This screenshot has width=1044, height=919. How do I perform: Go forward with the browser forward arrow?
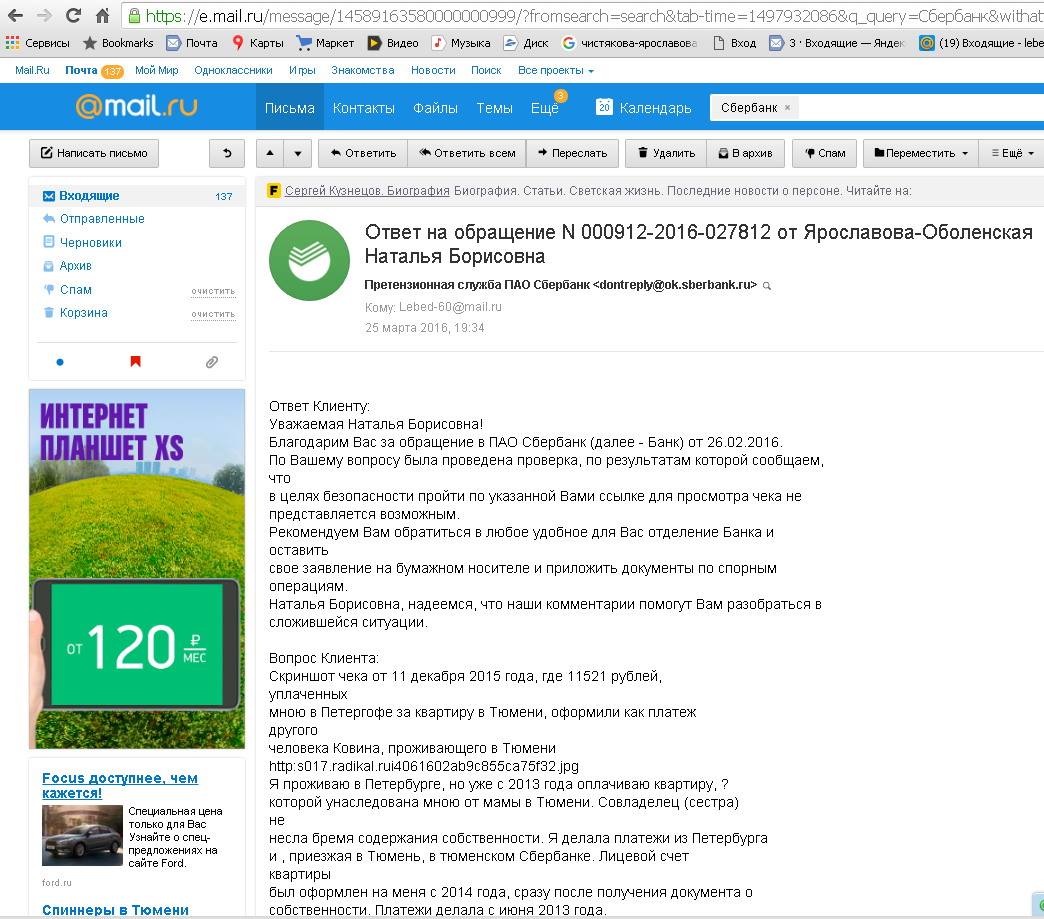44,15
